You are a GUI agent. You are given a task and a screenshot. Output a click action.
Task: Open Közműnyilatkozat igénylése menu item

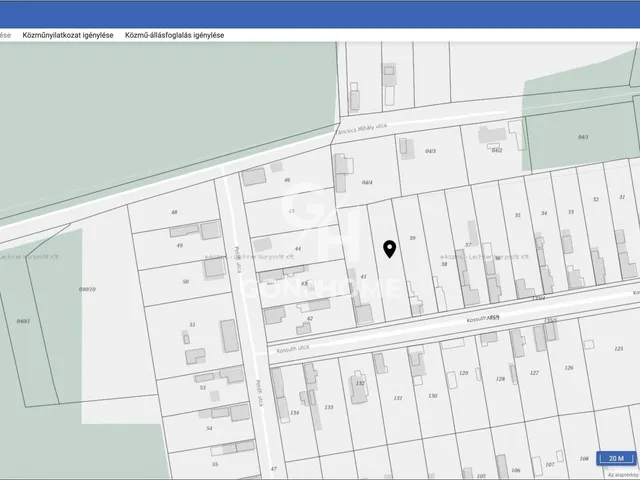tap(68, 35)
